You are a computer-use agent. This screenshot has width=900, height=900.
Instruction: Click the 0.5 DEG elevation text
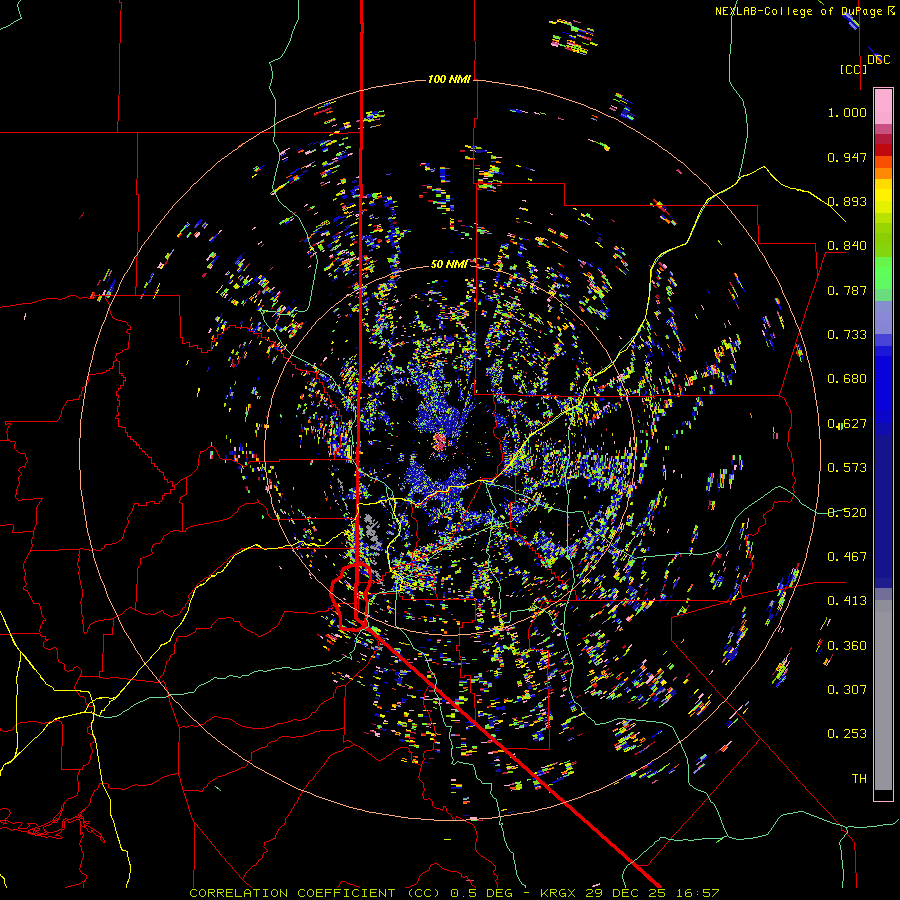pos(483,893)
